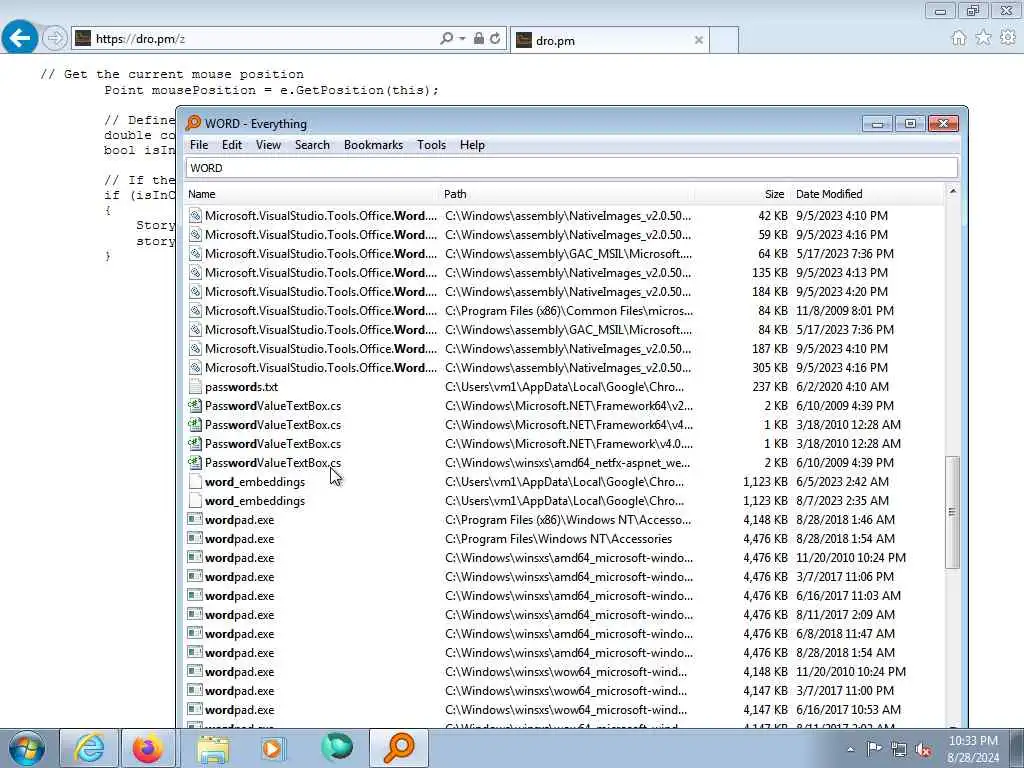Screen dimensions: 1024x768
Task: Click wordpad.exe icon dated 11/20/2010 10:24 PM amd64
Action: 195,558
